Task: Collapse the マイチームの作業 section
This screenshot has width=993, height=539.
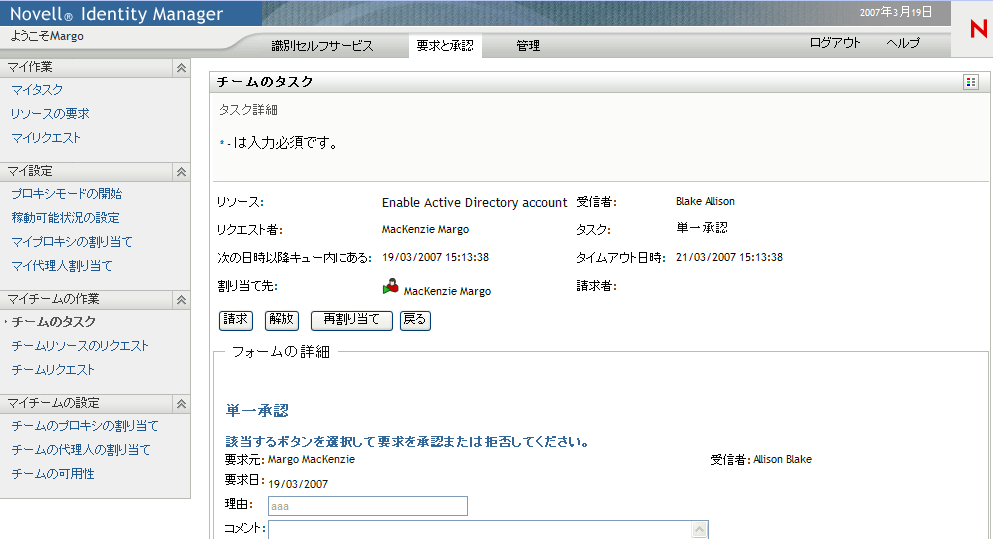Action: click(181, 300)
